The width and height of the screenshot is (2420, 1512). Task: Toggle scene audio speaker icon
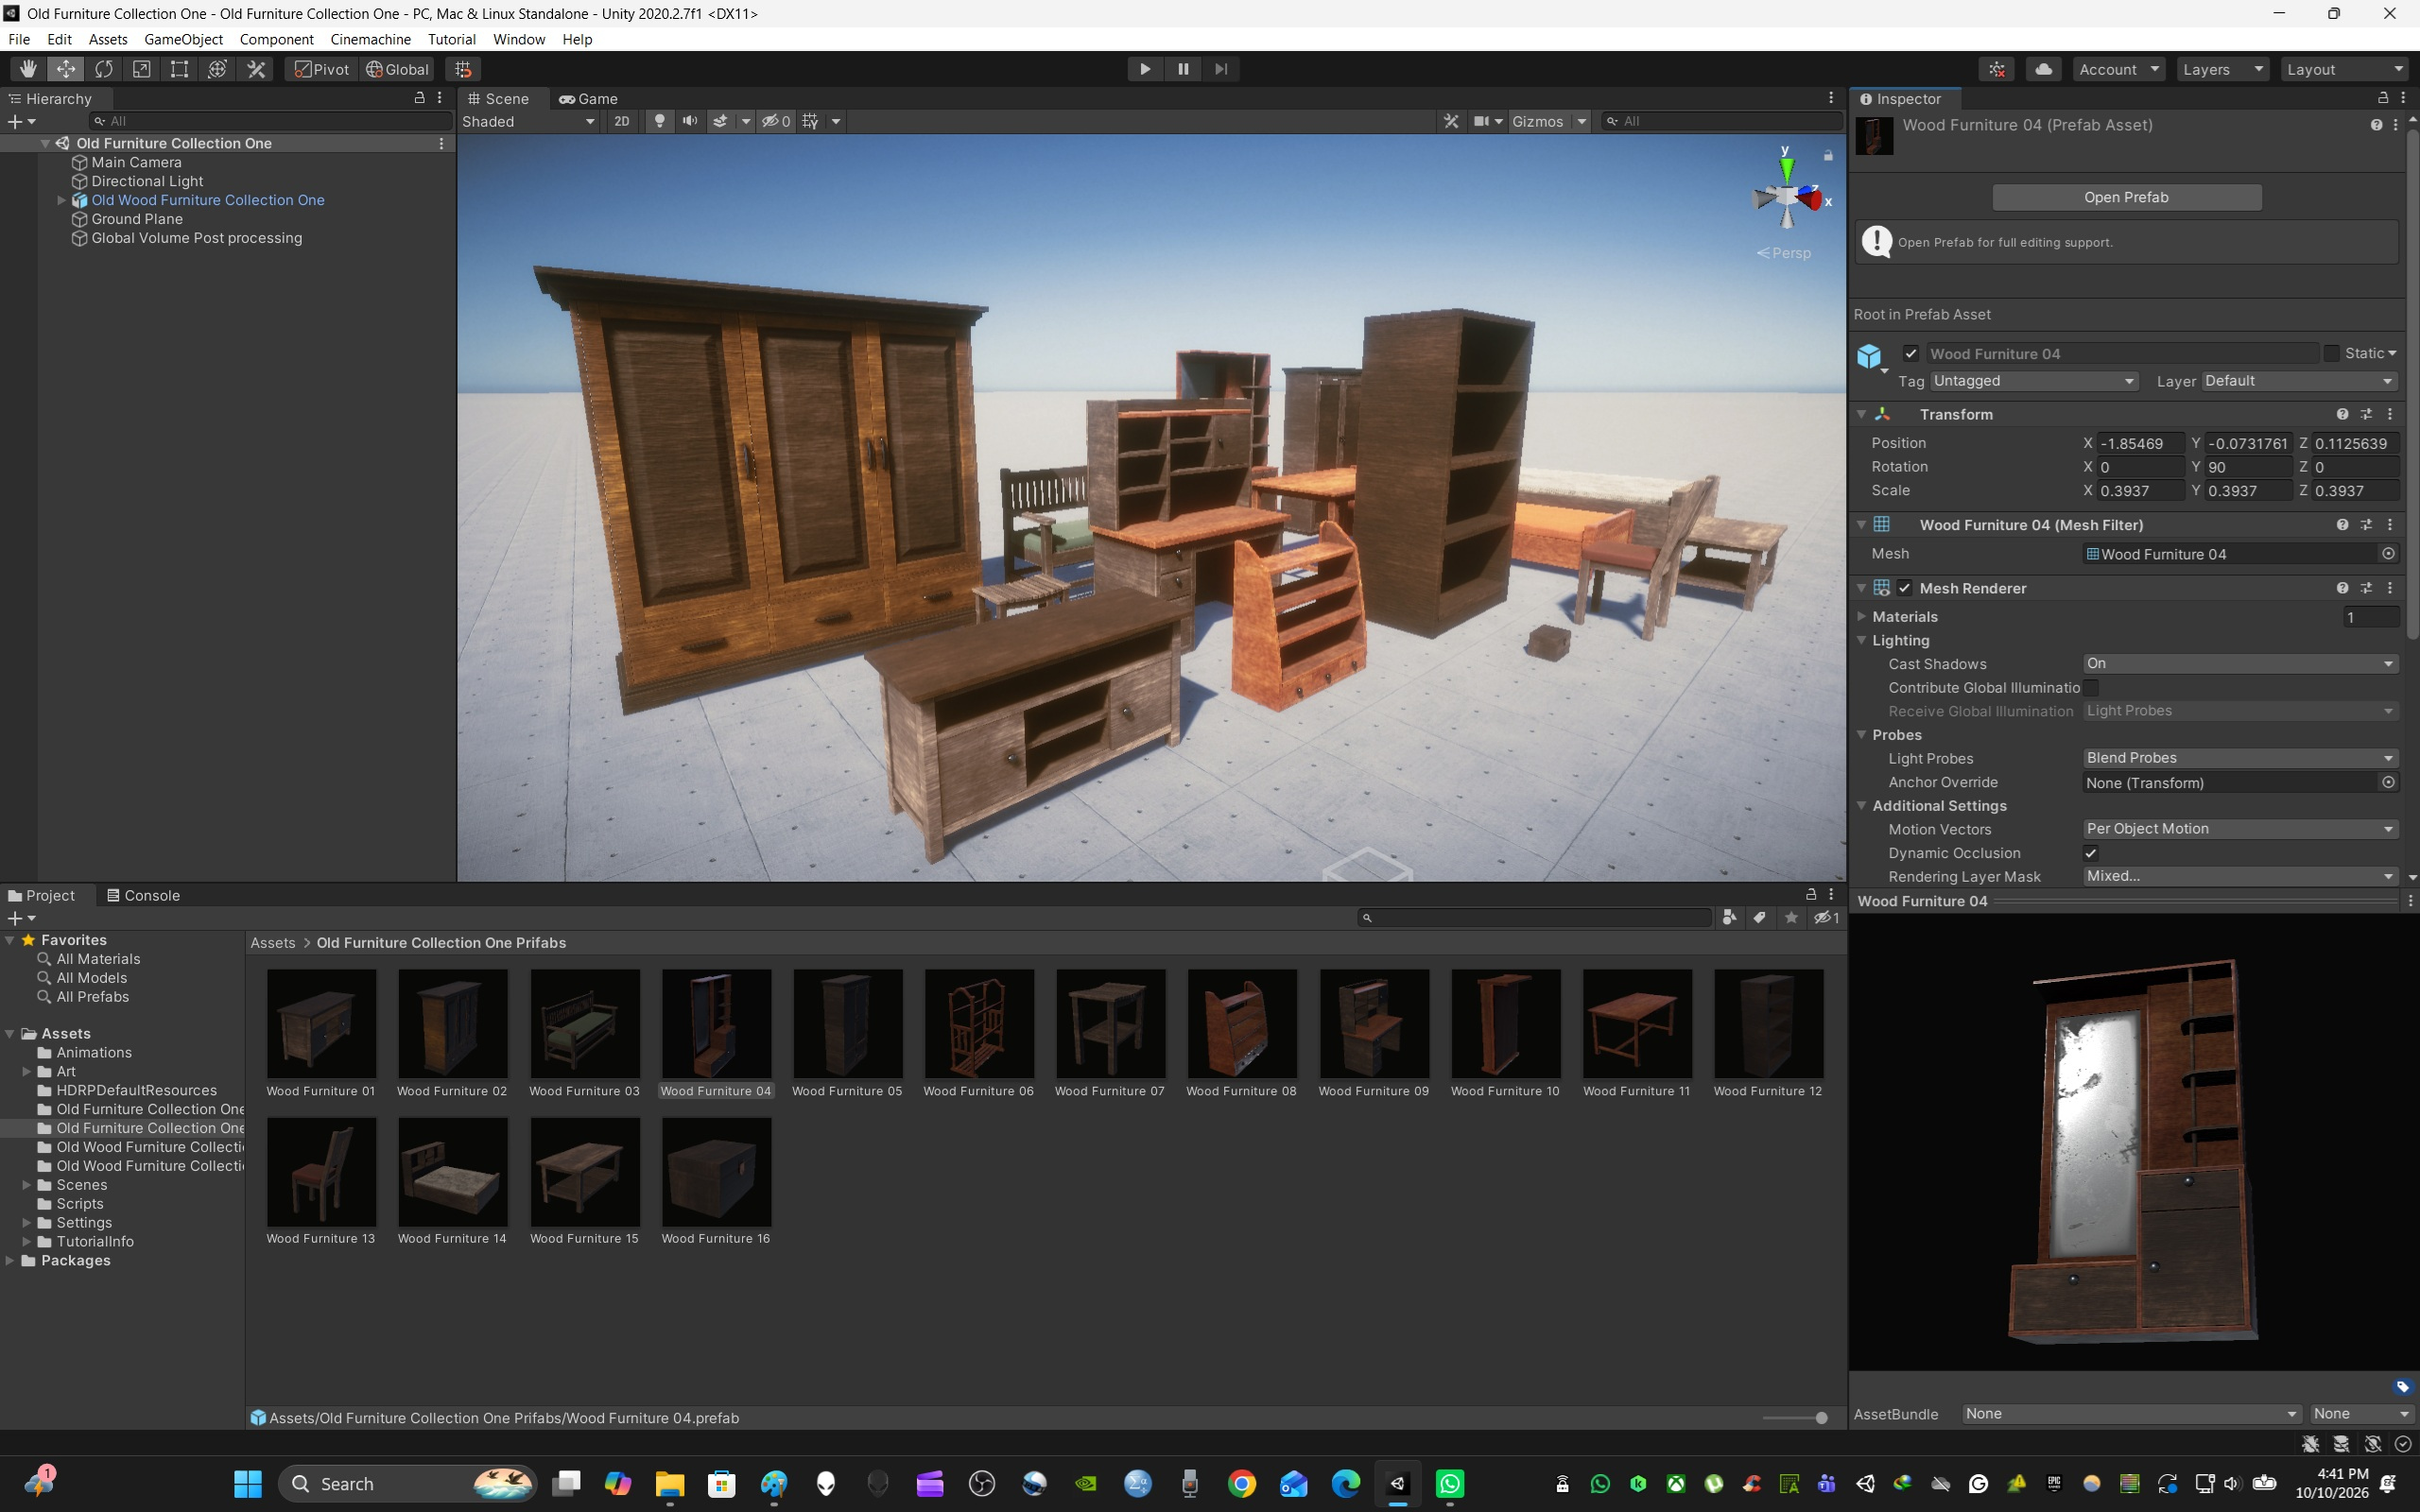(690, 121)
